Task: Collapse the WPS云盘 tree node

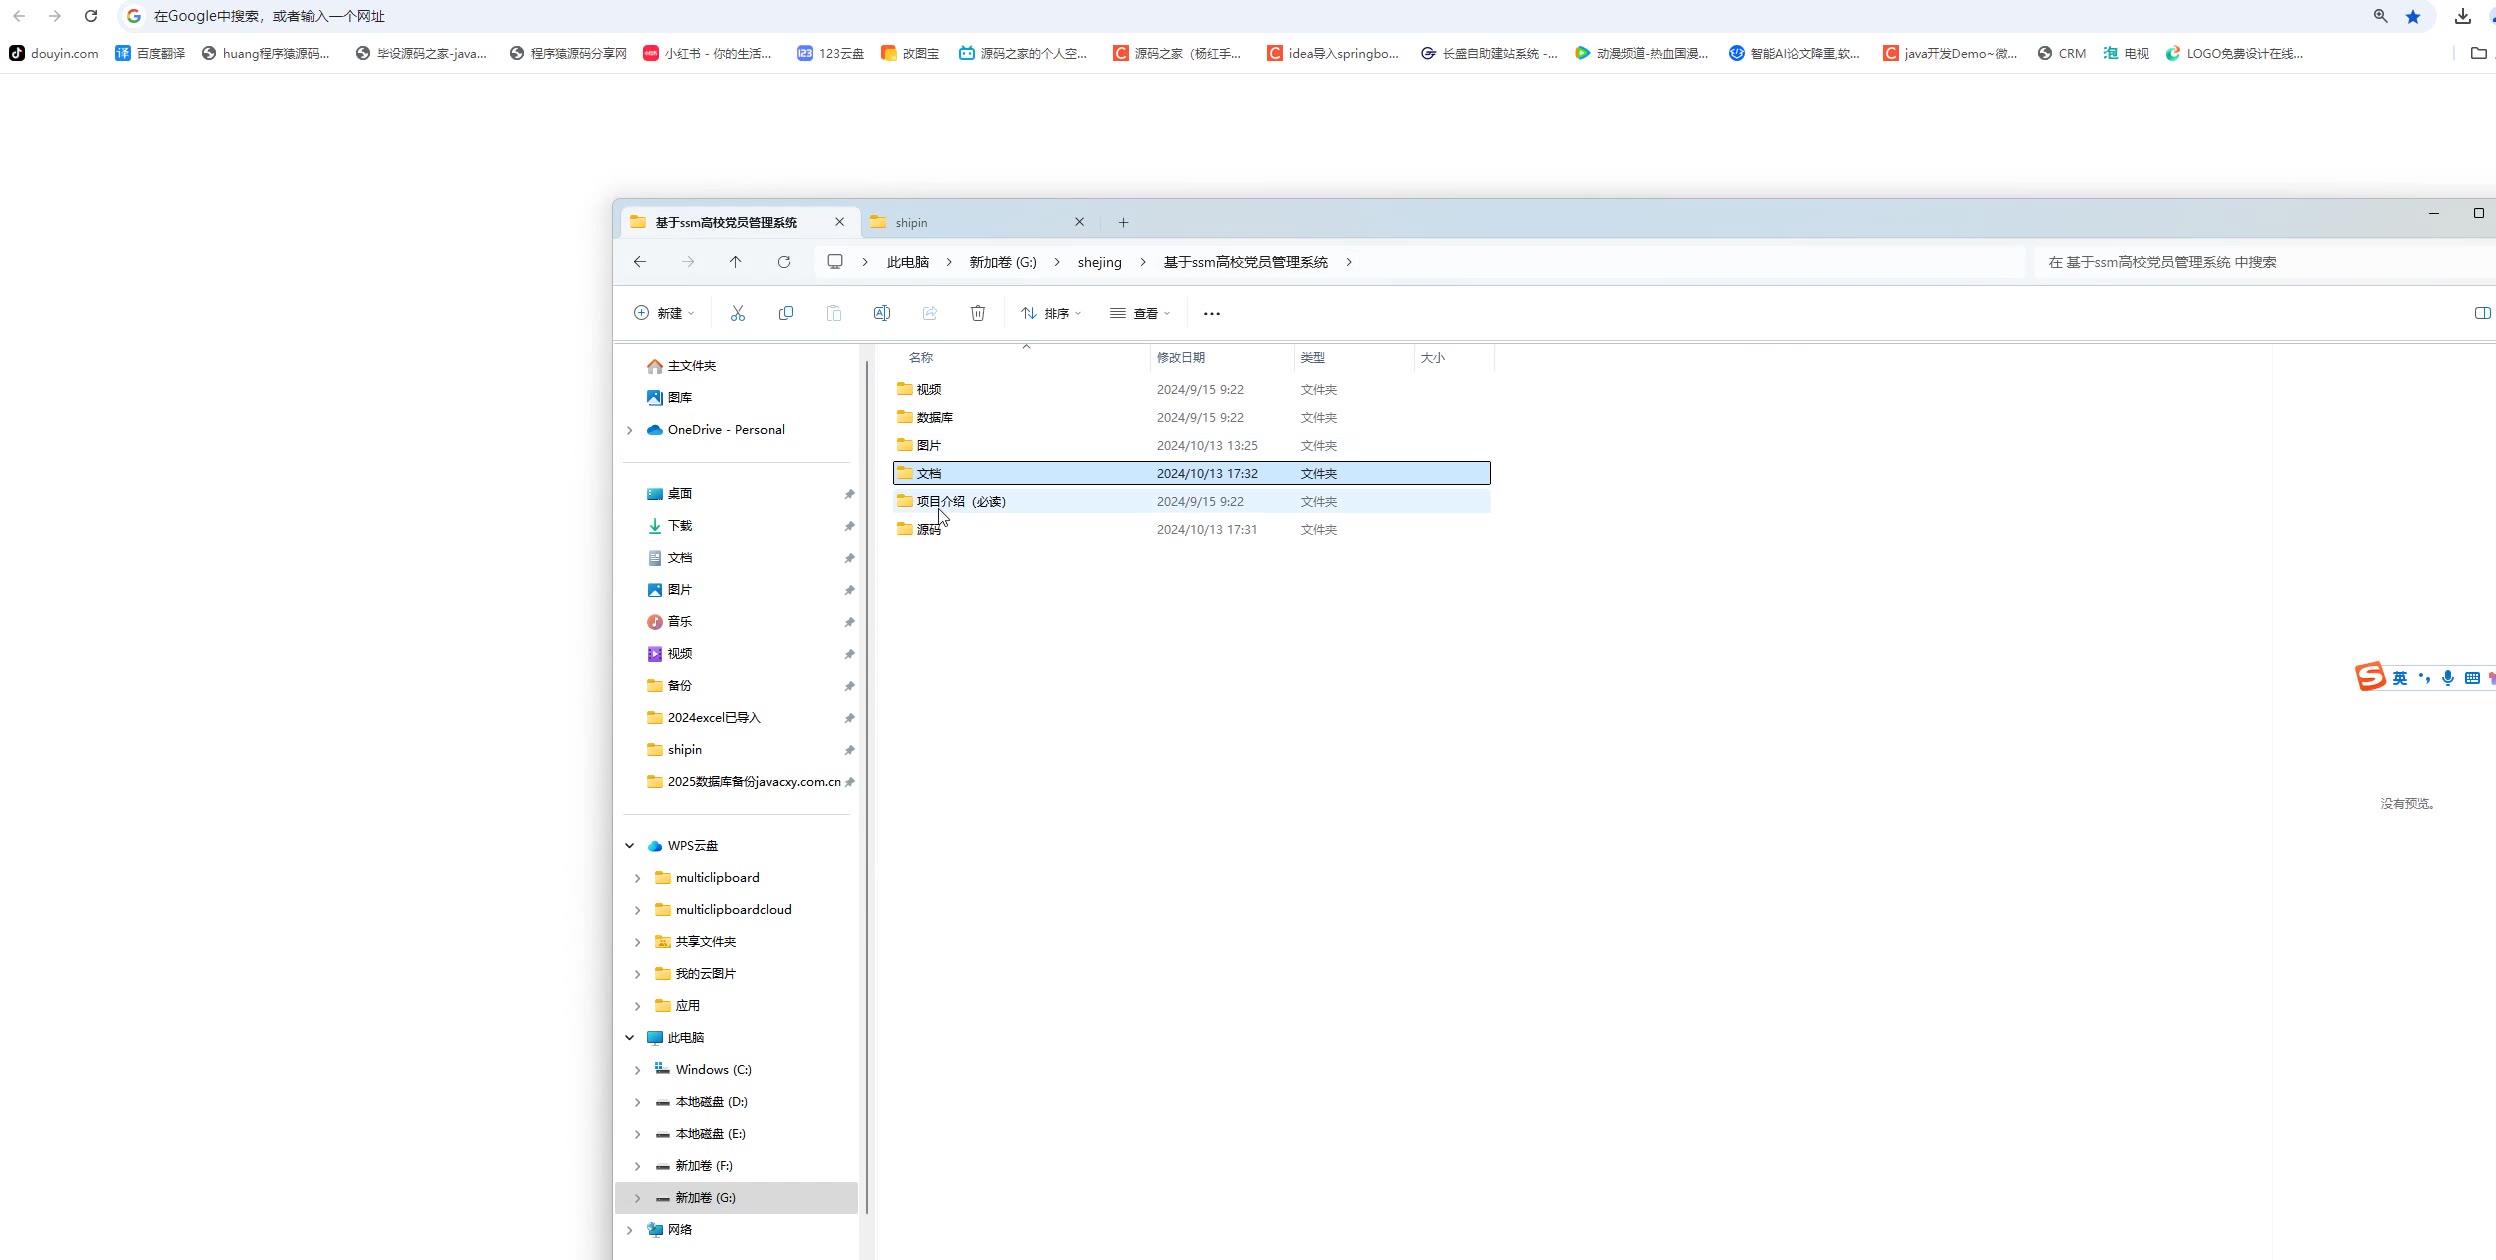Action: point(630,846)
